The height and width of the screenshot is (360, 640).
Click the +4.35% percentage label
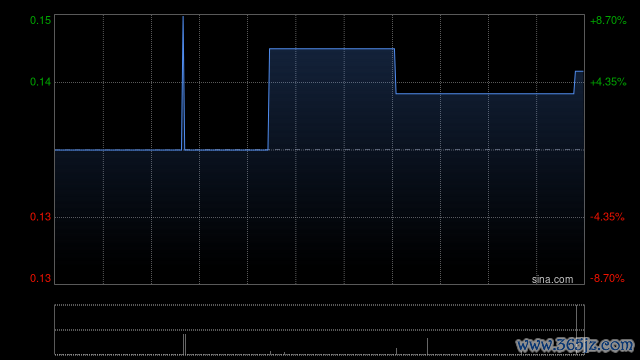coord(608,82)
